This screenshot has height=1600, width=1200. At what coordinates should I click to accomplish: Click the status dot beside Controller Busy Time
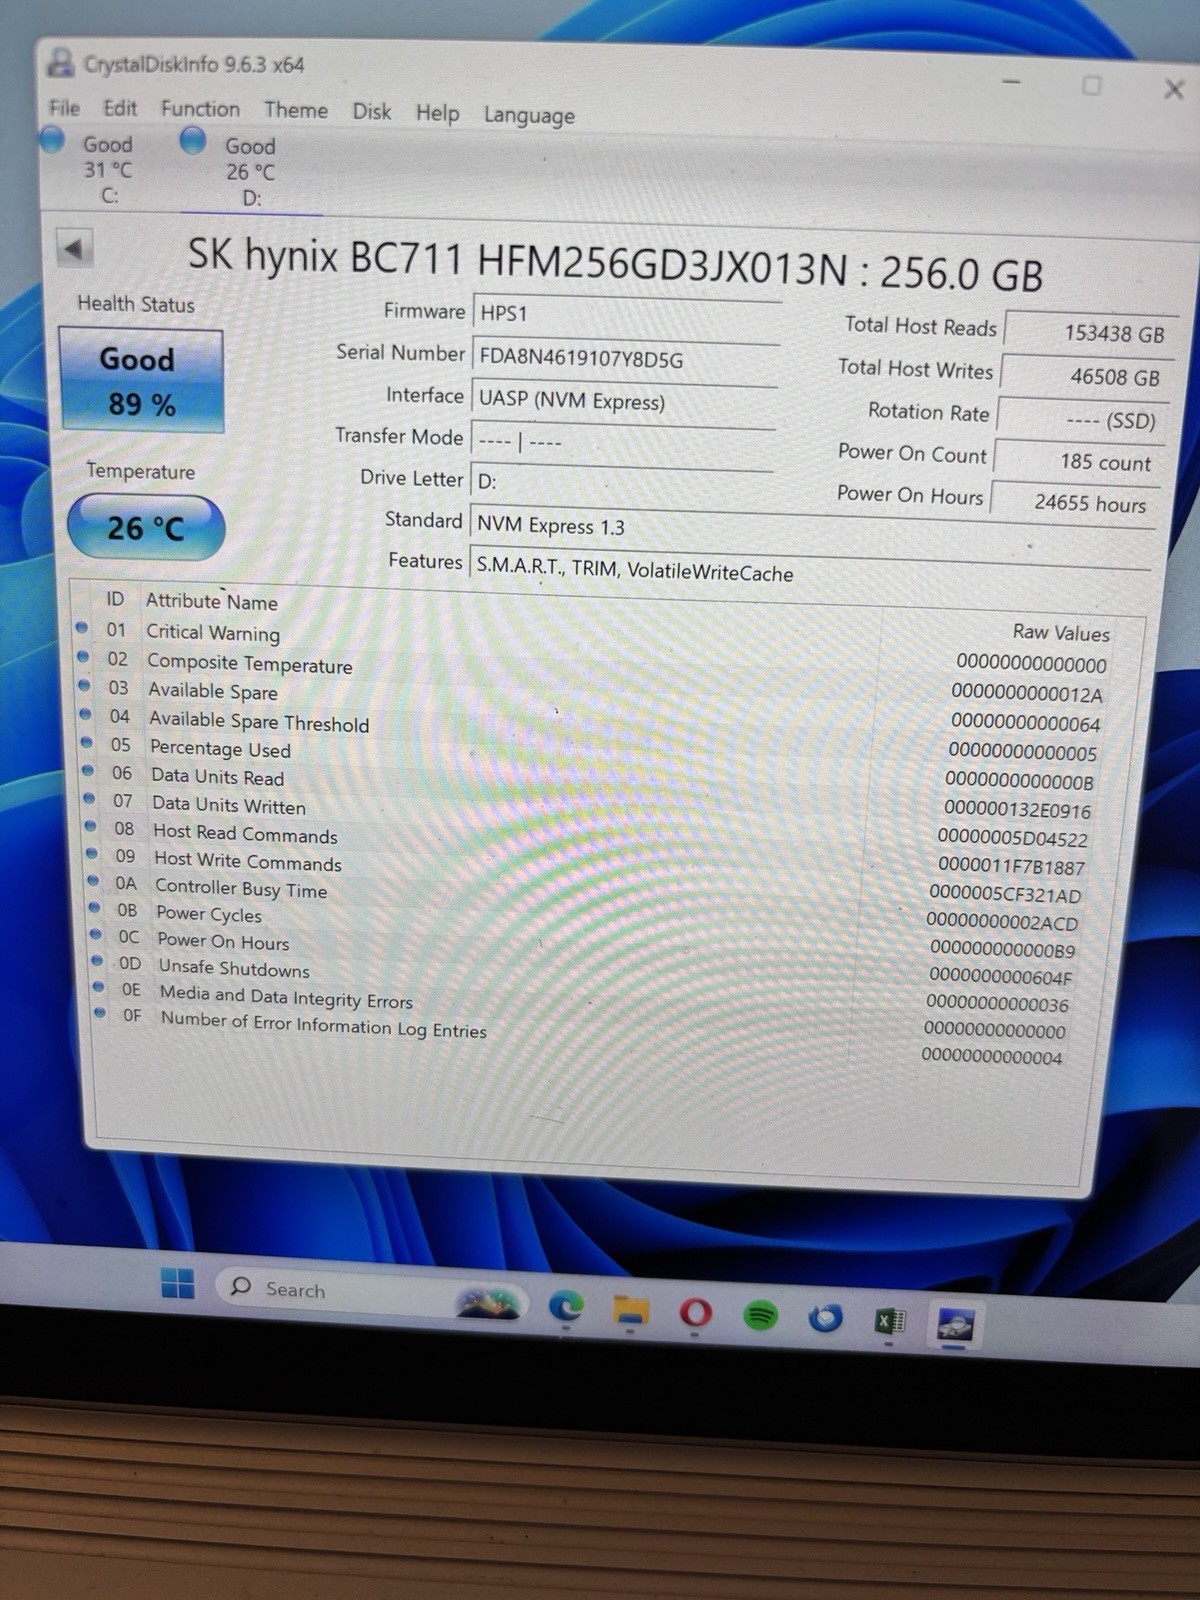[93, 881]
